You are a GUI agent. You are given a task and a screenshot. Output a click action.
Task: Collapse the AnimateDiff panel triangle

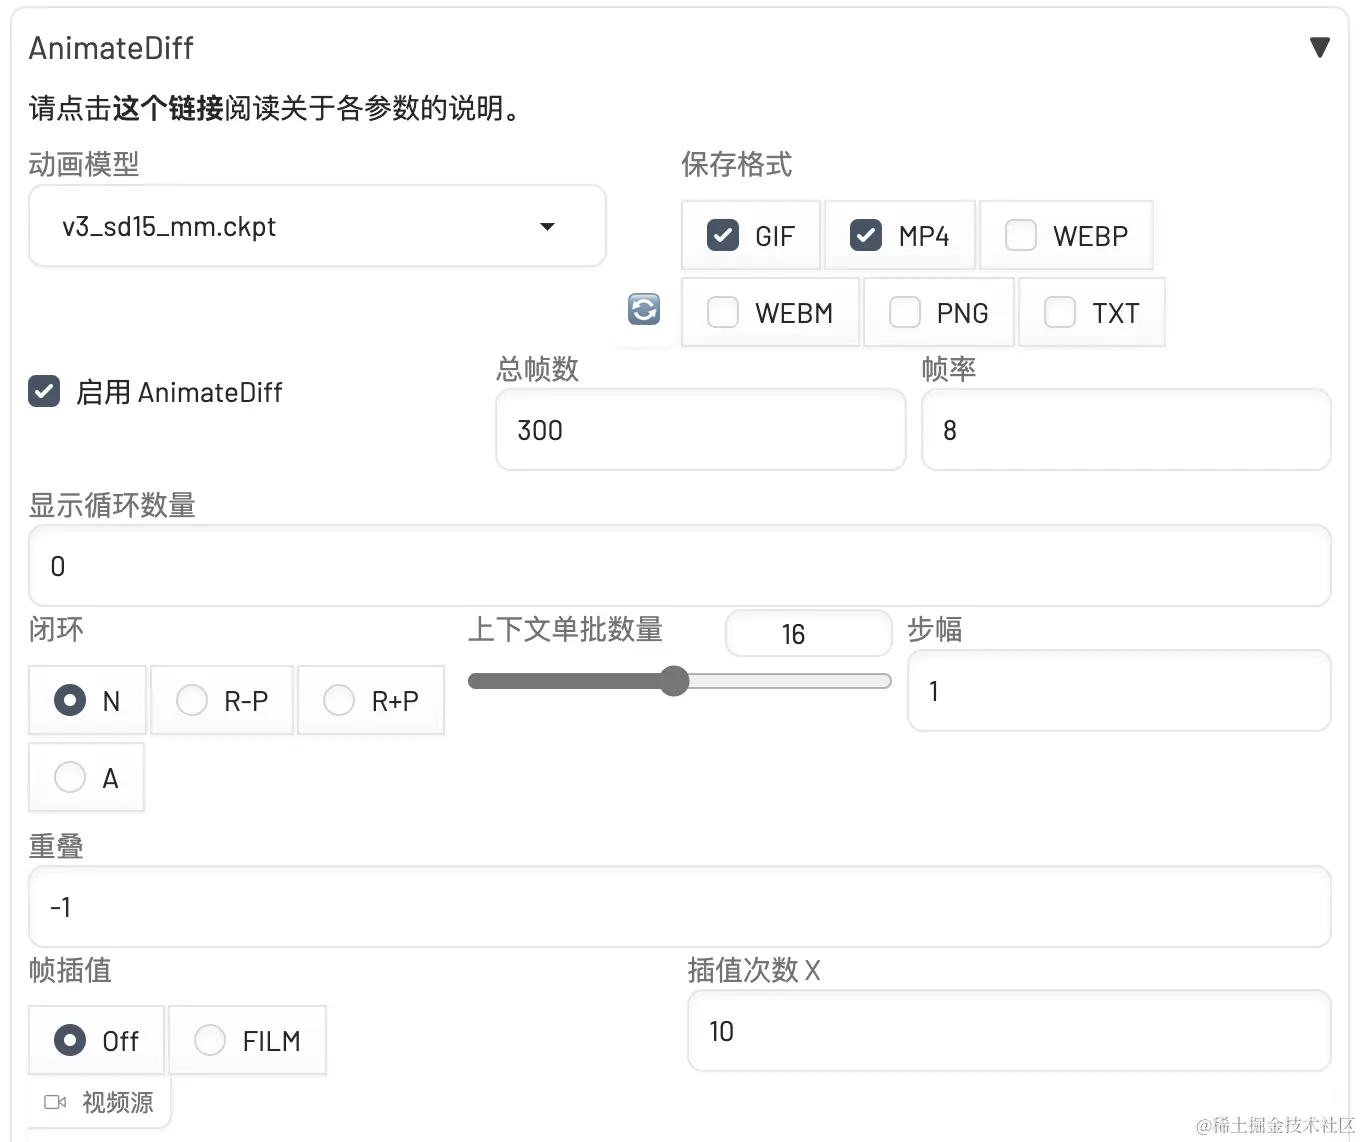[1319, 47]
